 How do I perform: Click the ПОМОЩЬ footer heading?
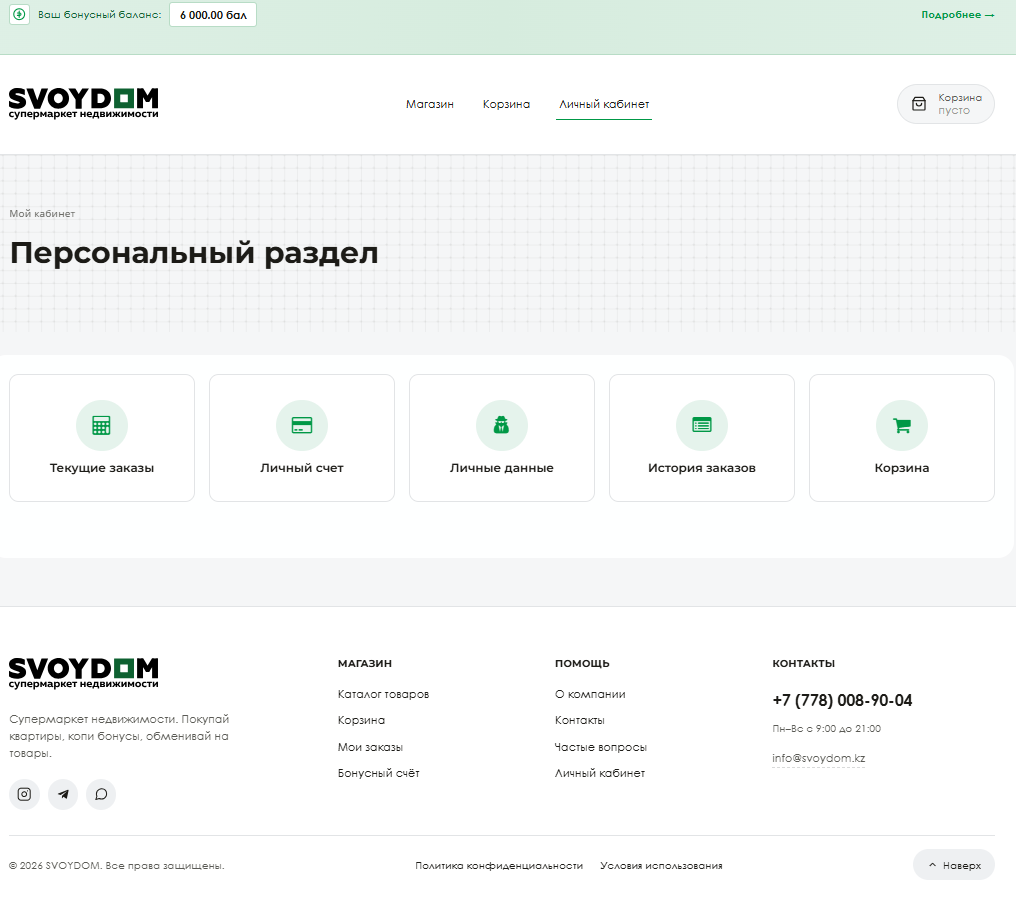coord(582,664)
